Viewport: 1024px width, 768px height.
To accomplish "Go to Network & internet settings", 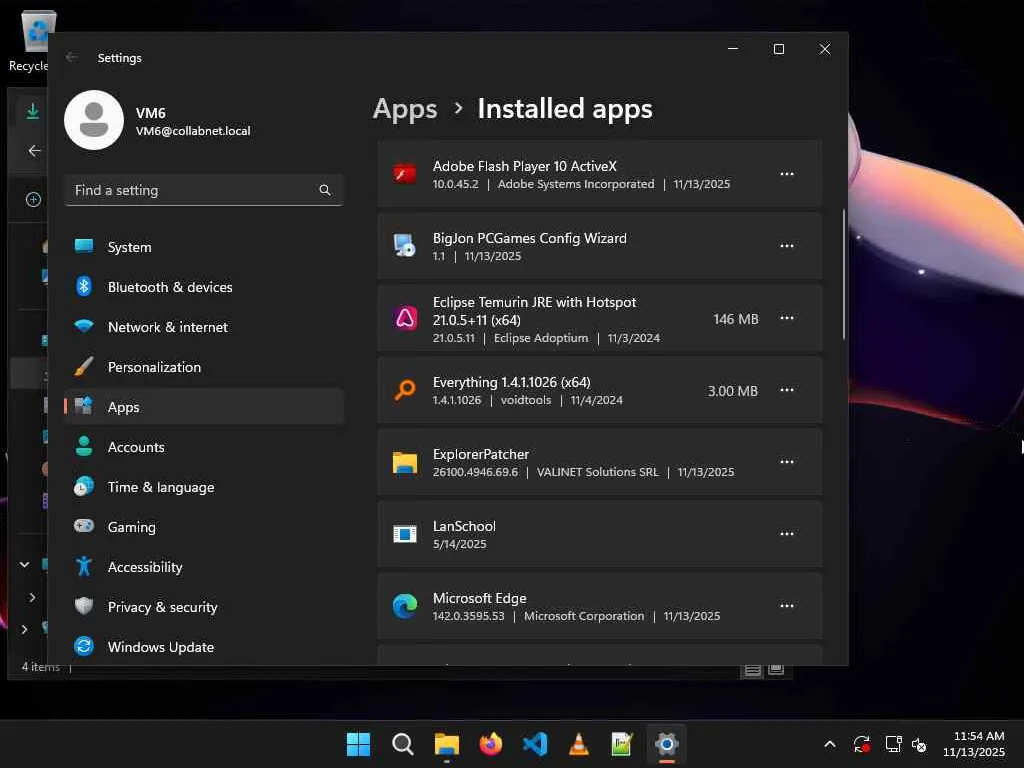I will click(x=204, y=327).
